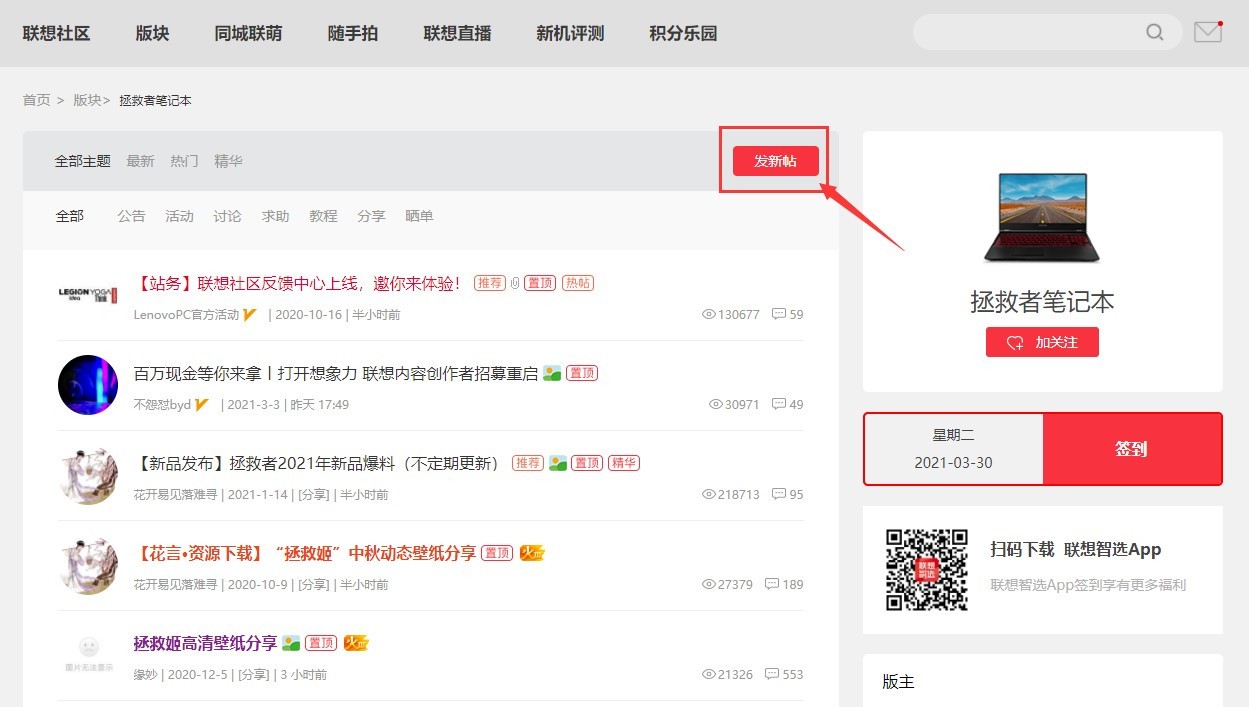
Task: Click the 联想智选 QR code image
Action: (927, 570)
